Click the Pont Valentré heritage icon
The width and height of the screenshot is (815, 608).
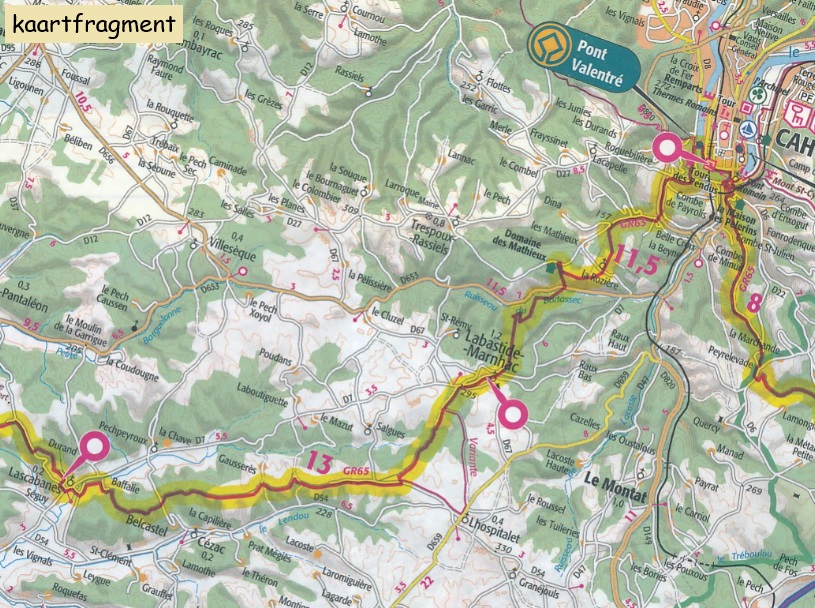click(x=546, y=45)
